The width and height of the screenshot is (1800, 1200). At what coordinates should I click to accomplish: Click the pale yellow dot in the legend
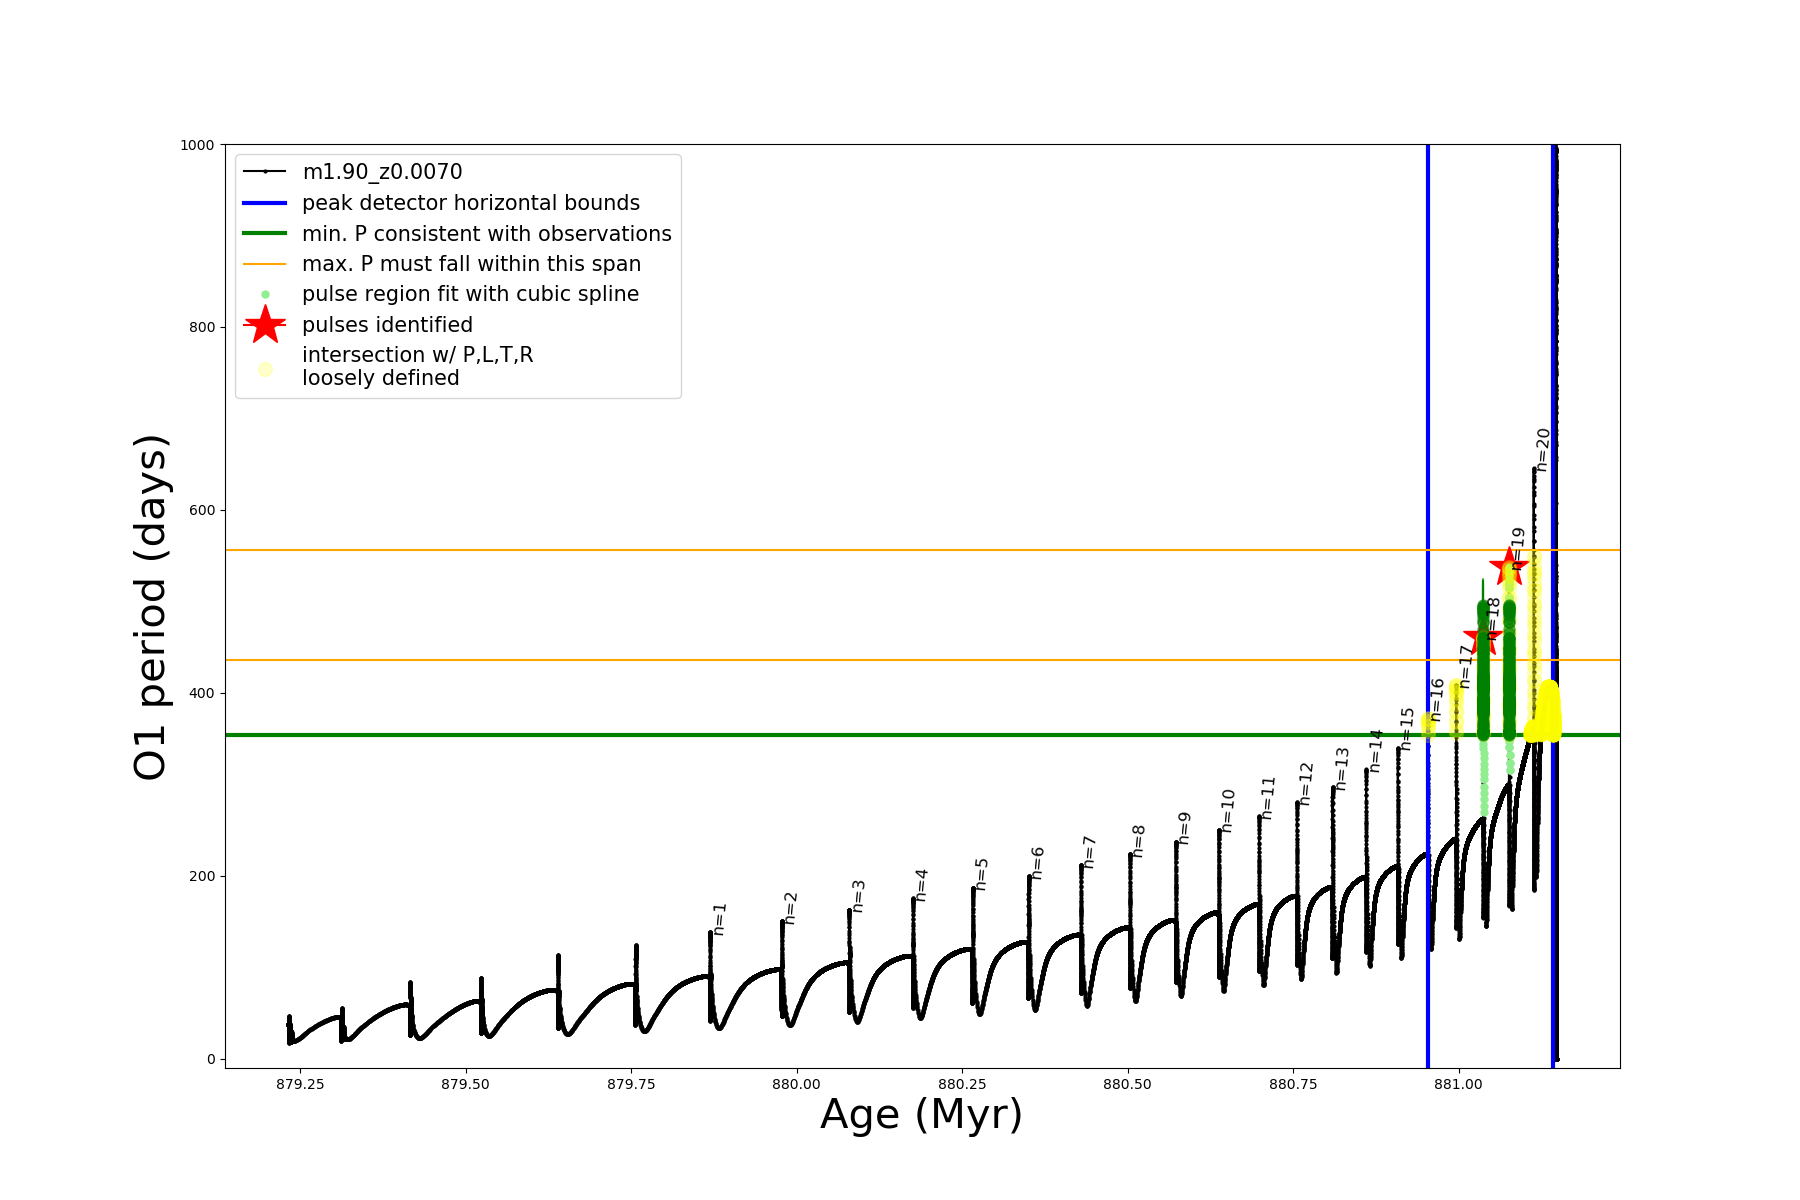(x=265, y=369)
